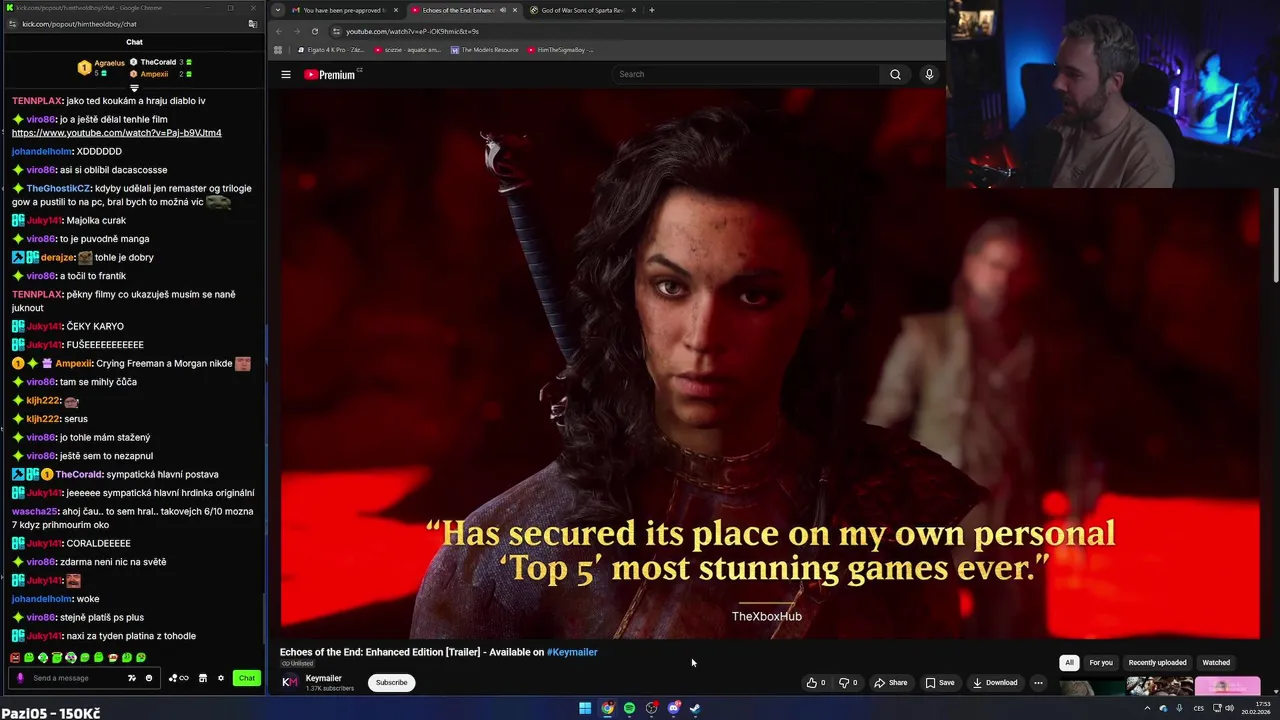Share the Echoes of the End video
1280x720 pixels.
[891, 683]
